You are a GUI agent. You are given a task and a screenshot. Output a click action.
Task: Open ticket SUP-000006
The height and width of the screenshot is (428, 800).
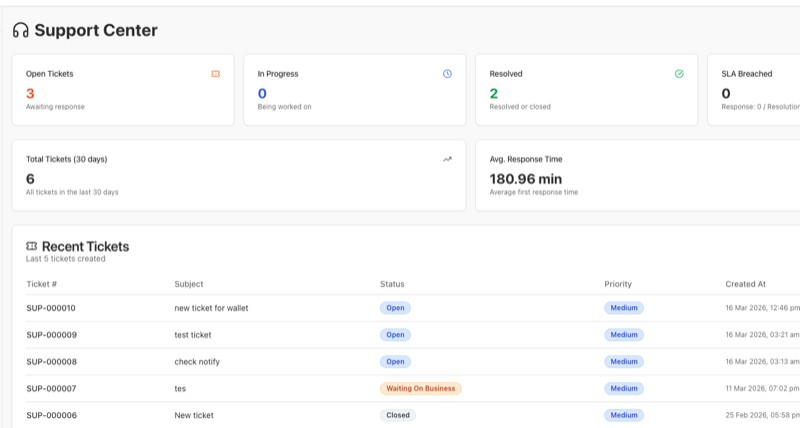pos(52,415)
